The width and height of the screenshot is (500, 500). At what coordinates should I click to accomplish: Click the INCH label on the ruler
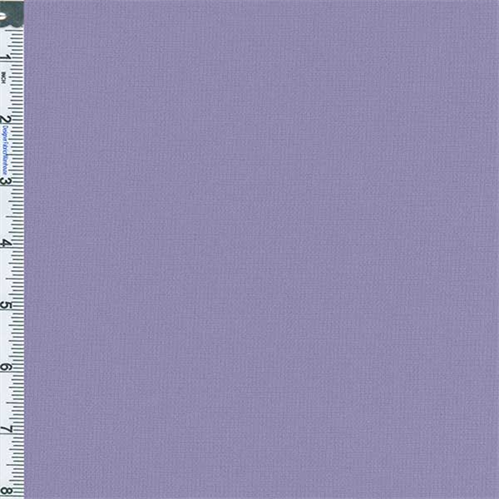pyautogui.click(x=3, y=77)
